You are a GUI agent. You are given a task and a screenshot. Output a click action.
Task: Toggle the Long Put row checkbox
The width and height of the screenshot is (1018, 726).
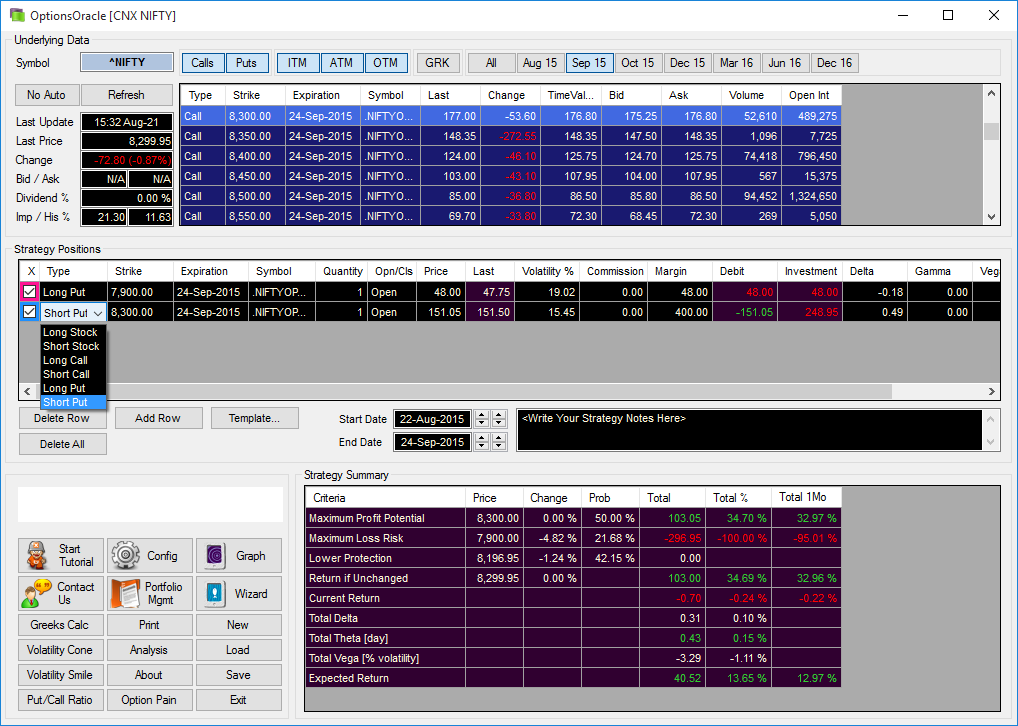[x=29, y=292]
